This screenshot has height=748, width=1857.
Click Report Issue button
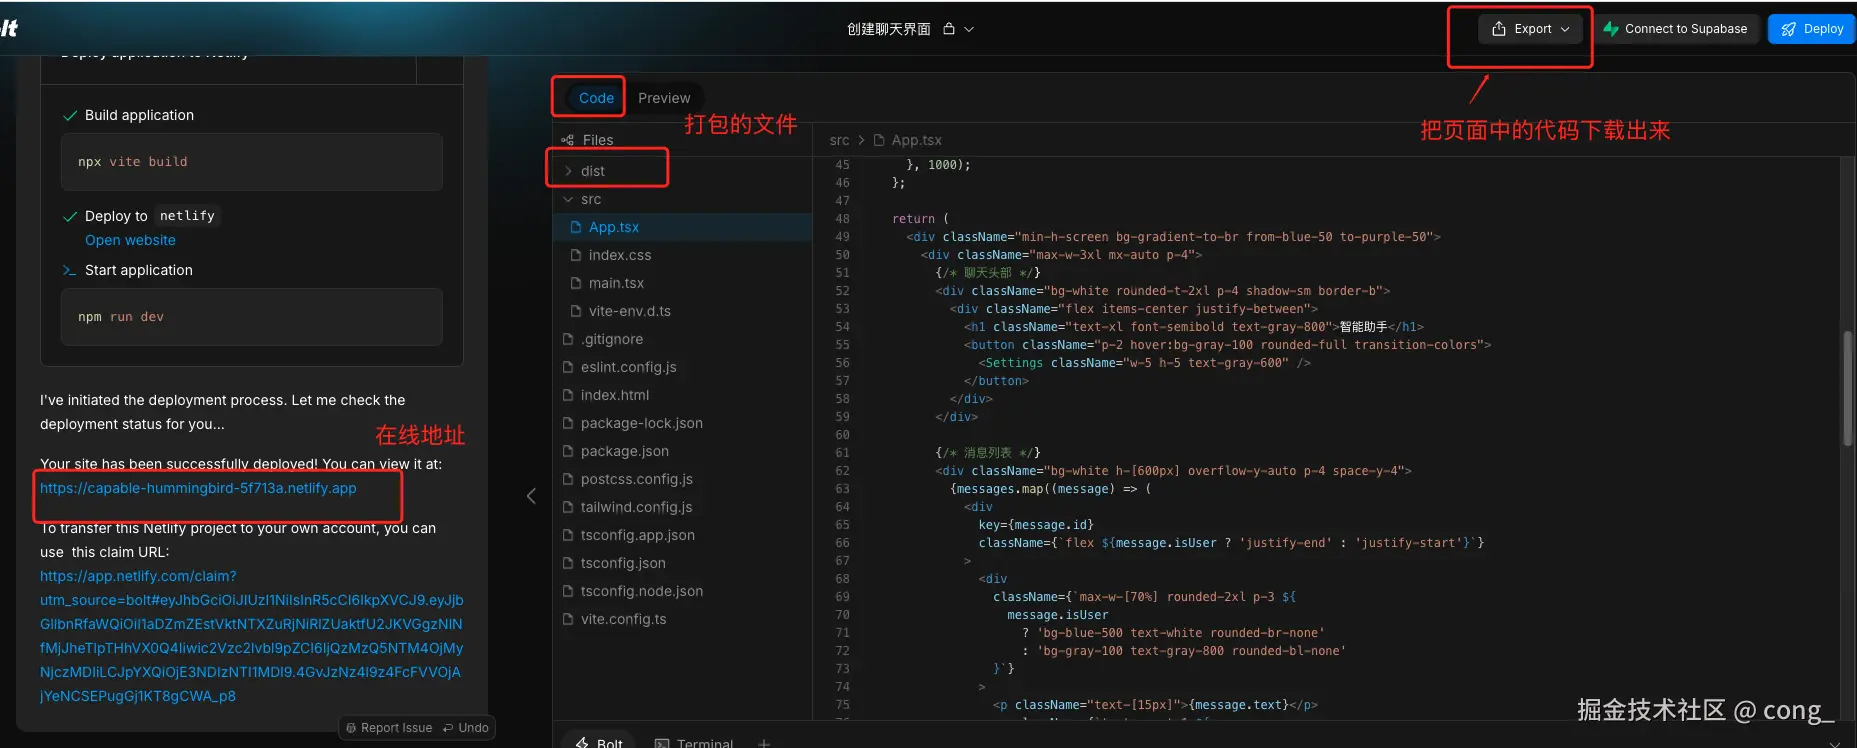pyautogui.click(x=389, y=728)
